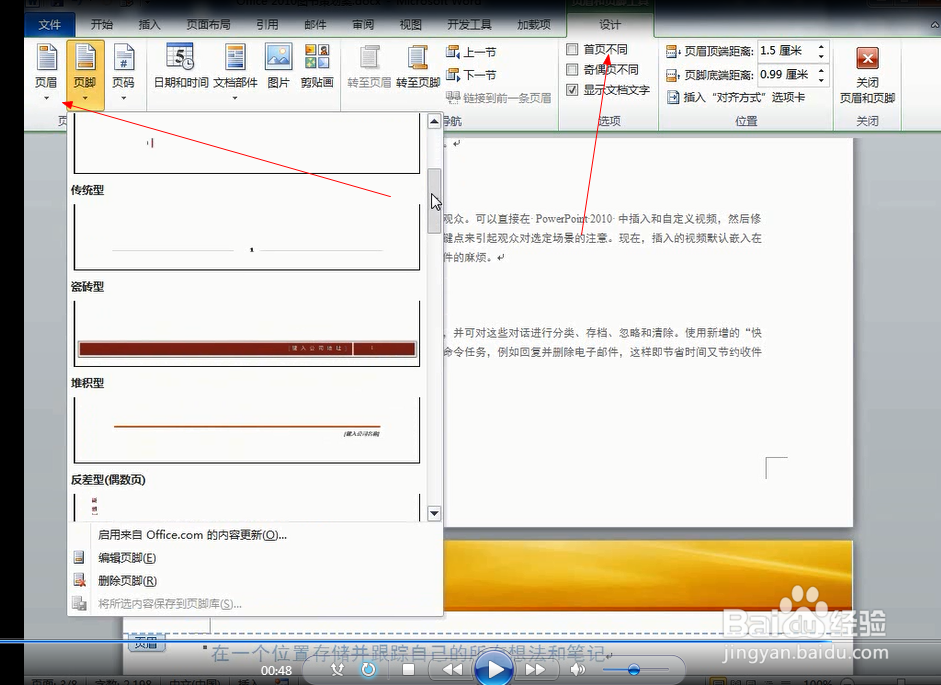941x685 pixels.
Task: Decrease 页脚底端距离 spinner value
Action: point(821,79)
